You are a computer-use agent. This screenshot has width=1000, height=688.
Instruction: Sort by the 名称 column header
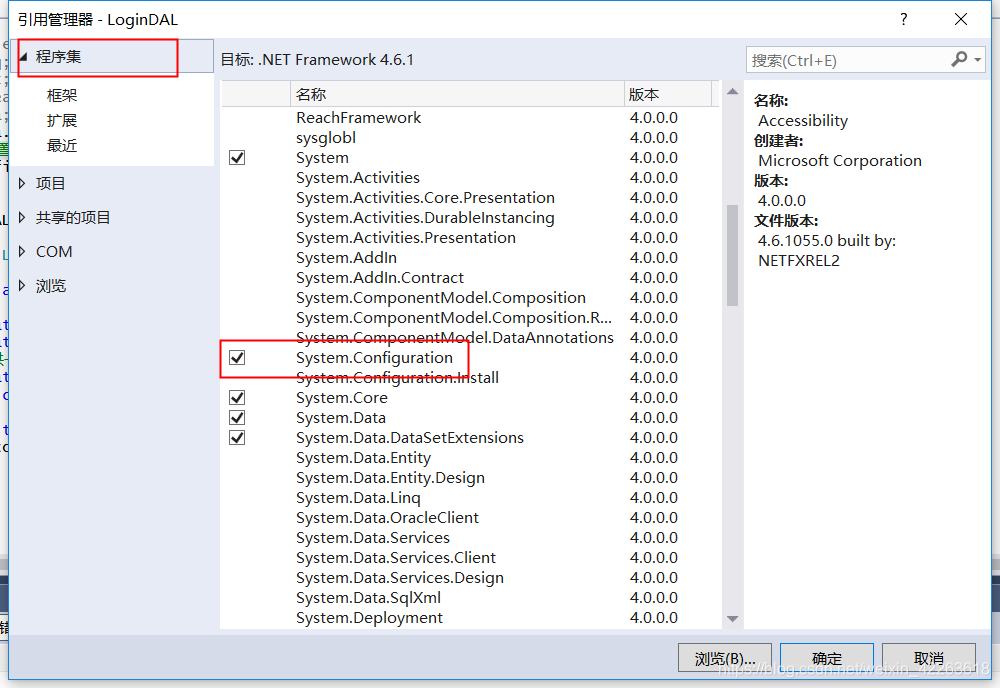click(x=457, y=94)
